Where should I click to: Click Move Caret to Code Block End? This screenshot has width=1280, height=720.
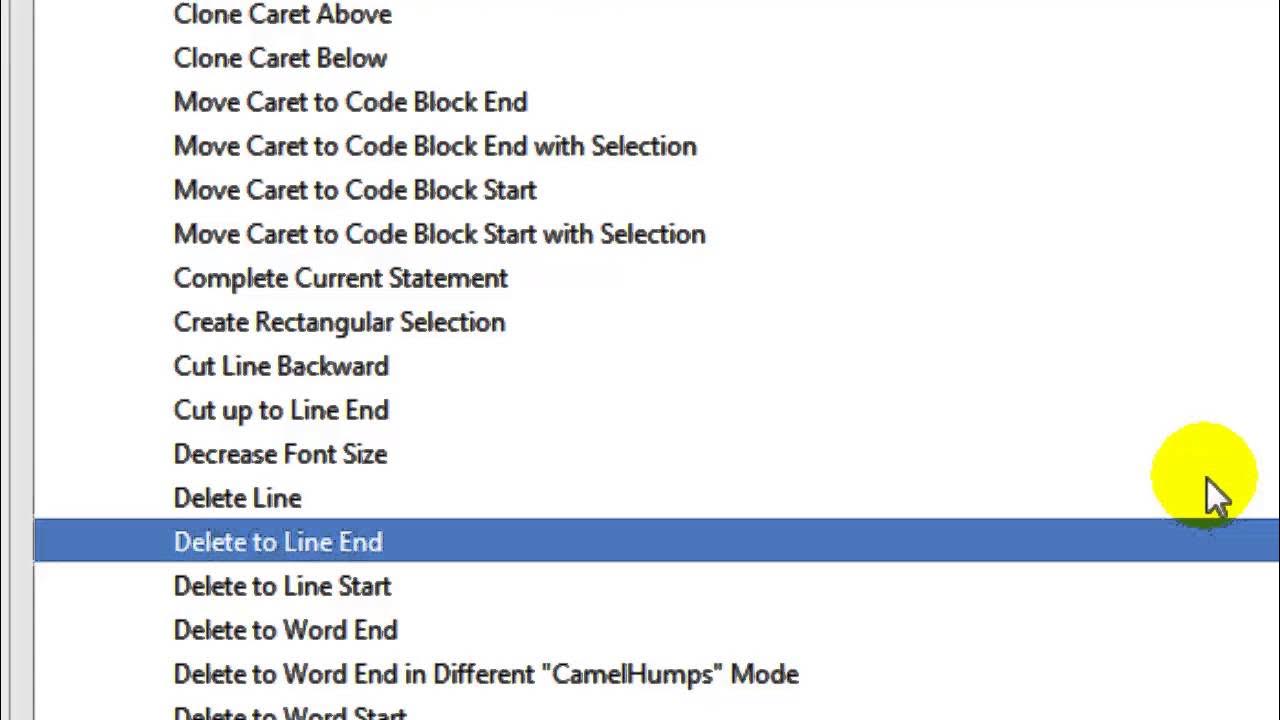point(350,102)
